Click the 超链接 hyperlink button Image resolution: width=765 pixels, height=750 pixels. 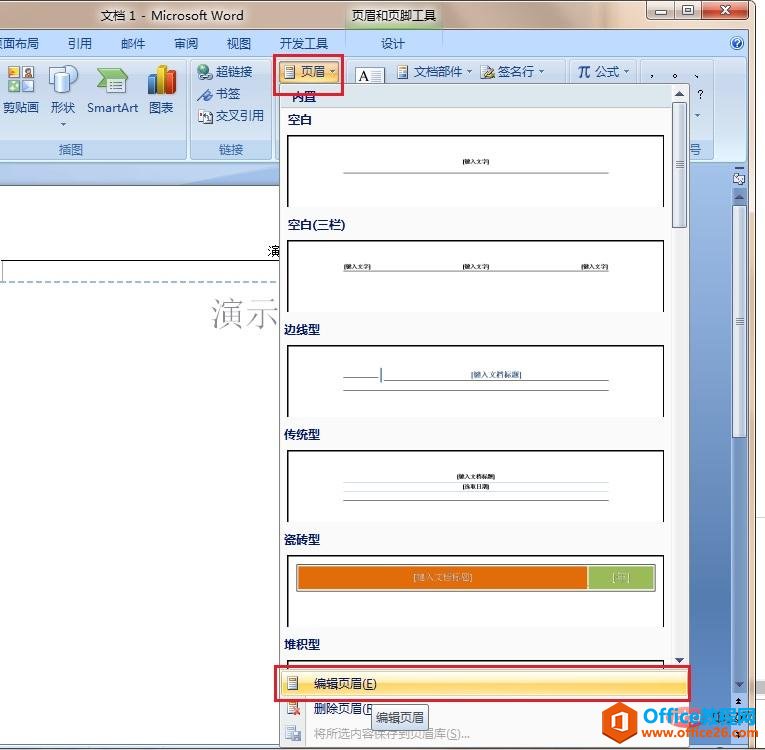(x=225, y=72)
